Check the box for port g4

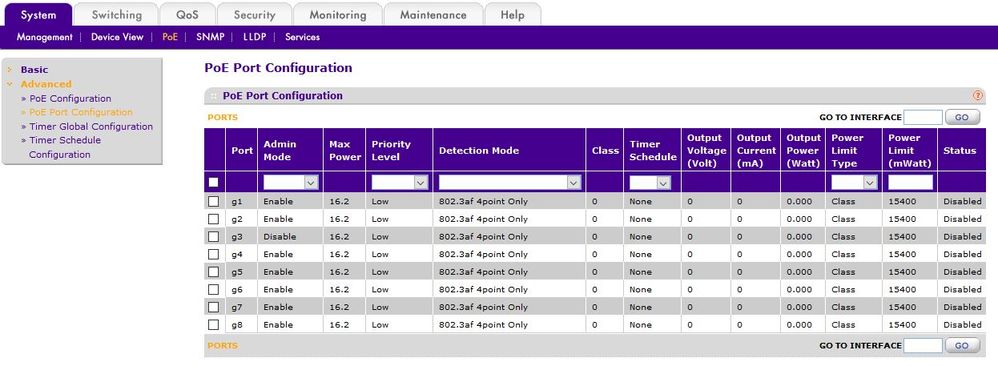pos(214,254)
